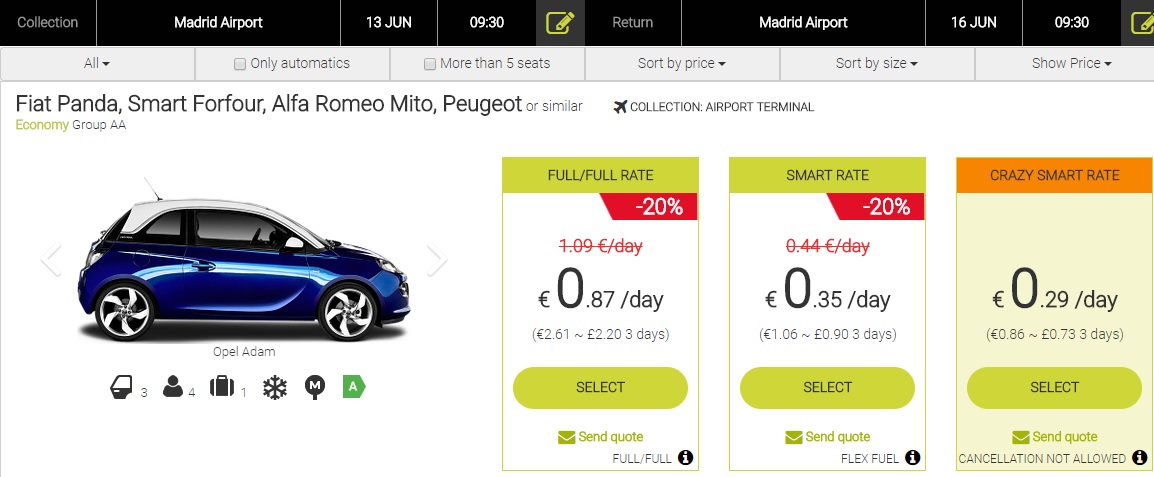1154x477 pixels.
Task: Click the previous car image arrow
Action: tap(51, 259)
